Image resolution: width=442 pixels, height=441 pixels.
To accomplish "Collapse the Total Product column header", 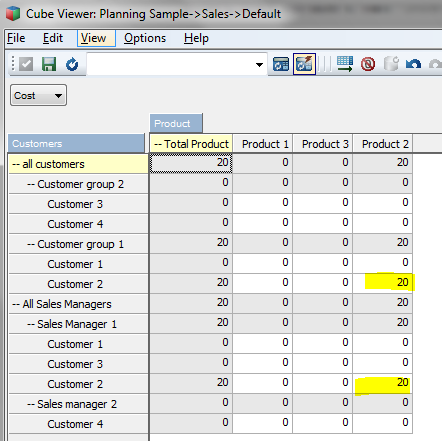I will pos(158,144).
